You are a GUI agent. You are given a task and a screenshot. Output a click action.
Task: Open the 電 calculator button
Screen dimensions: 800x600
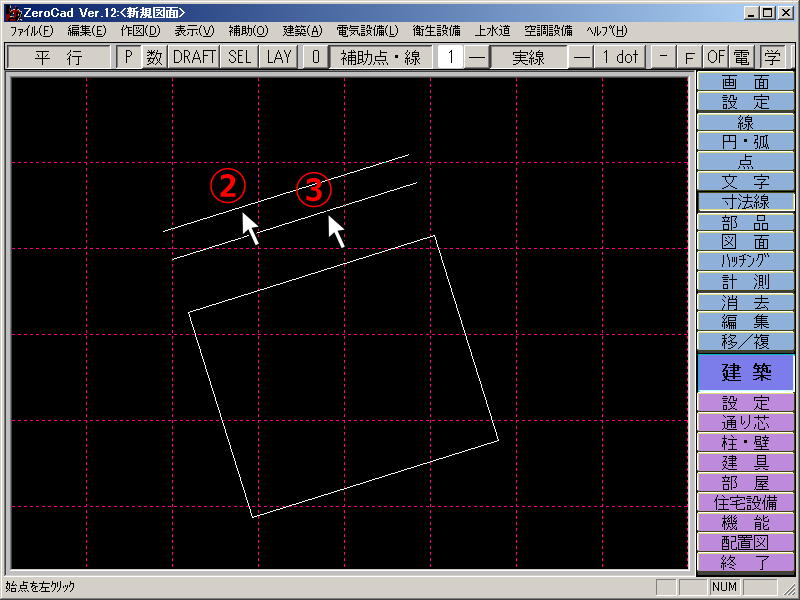741,57
